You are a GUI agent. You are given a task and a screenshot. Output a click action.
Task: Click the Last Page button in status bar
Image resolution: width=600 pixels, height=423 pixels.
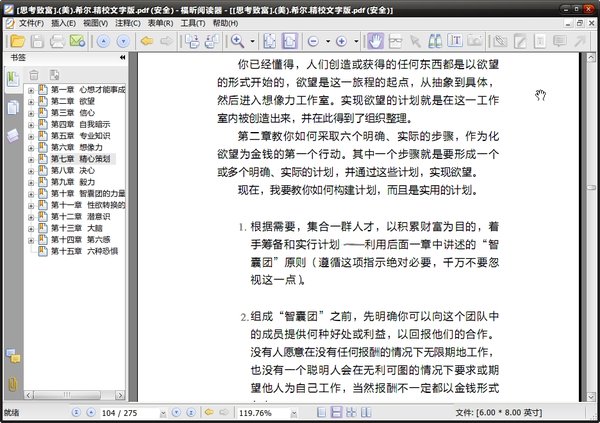[x=191, y=412]
